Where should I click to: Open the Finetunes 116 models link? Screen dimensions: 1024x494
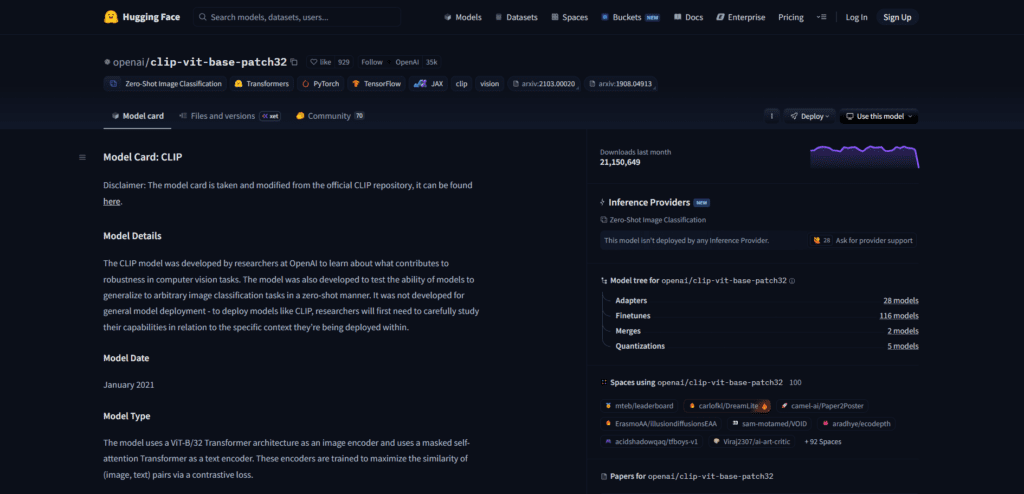pos(899,316)
